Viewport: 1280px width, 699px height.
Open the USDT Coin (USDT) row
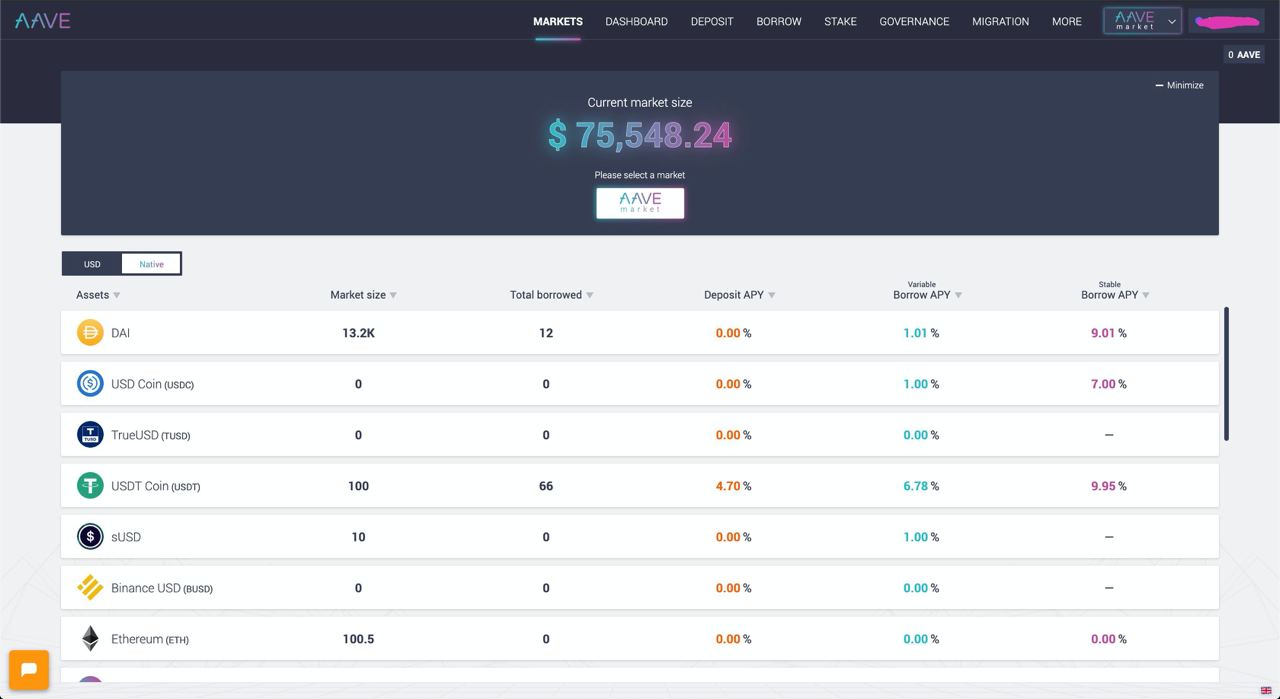pyautogui.click(x=640, y=485)
